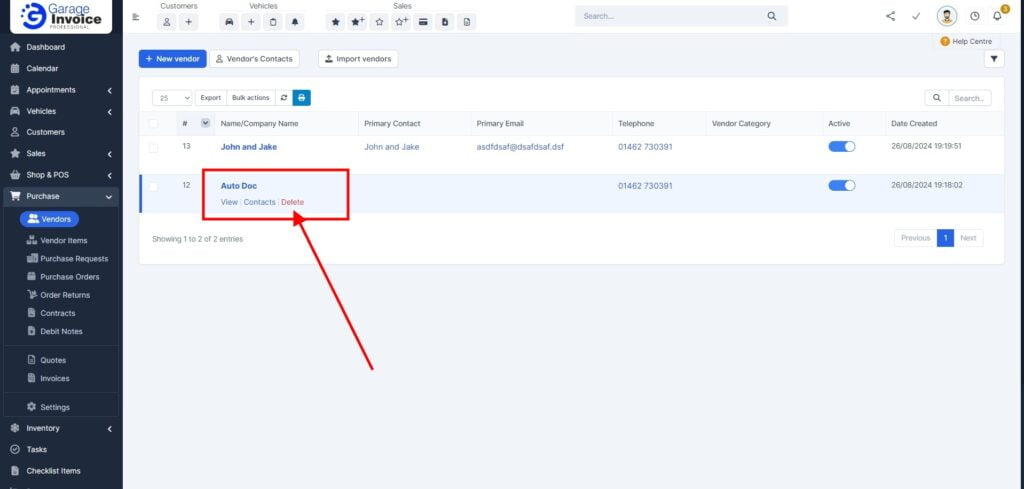1024x489 pixels.
Task: Open the customers person icon in the top bar
Action: pyautogui.click(x=167, y=22)
